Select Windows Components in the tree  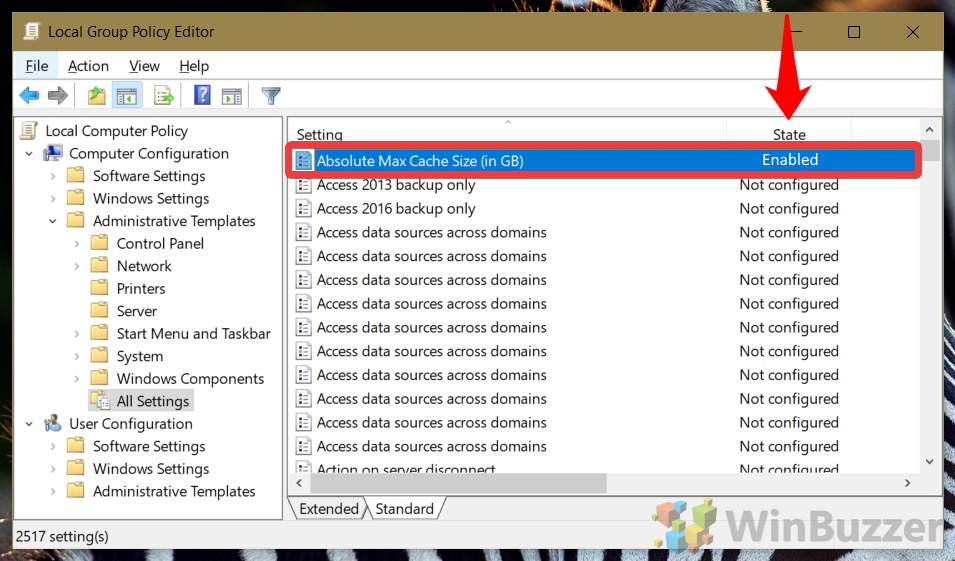pos(190,379)
